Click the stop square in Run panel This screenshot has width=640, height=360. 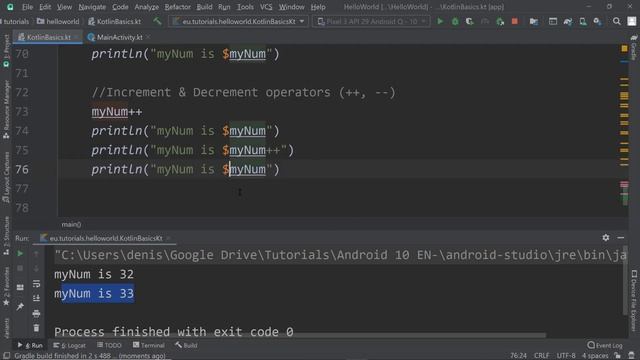tap(20, 268)
